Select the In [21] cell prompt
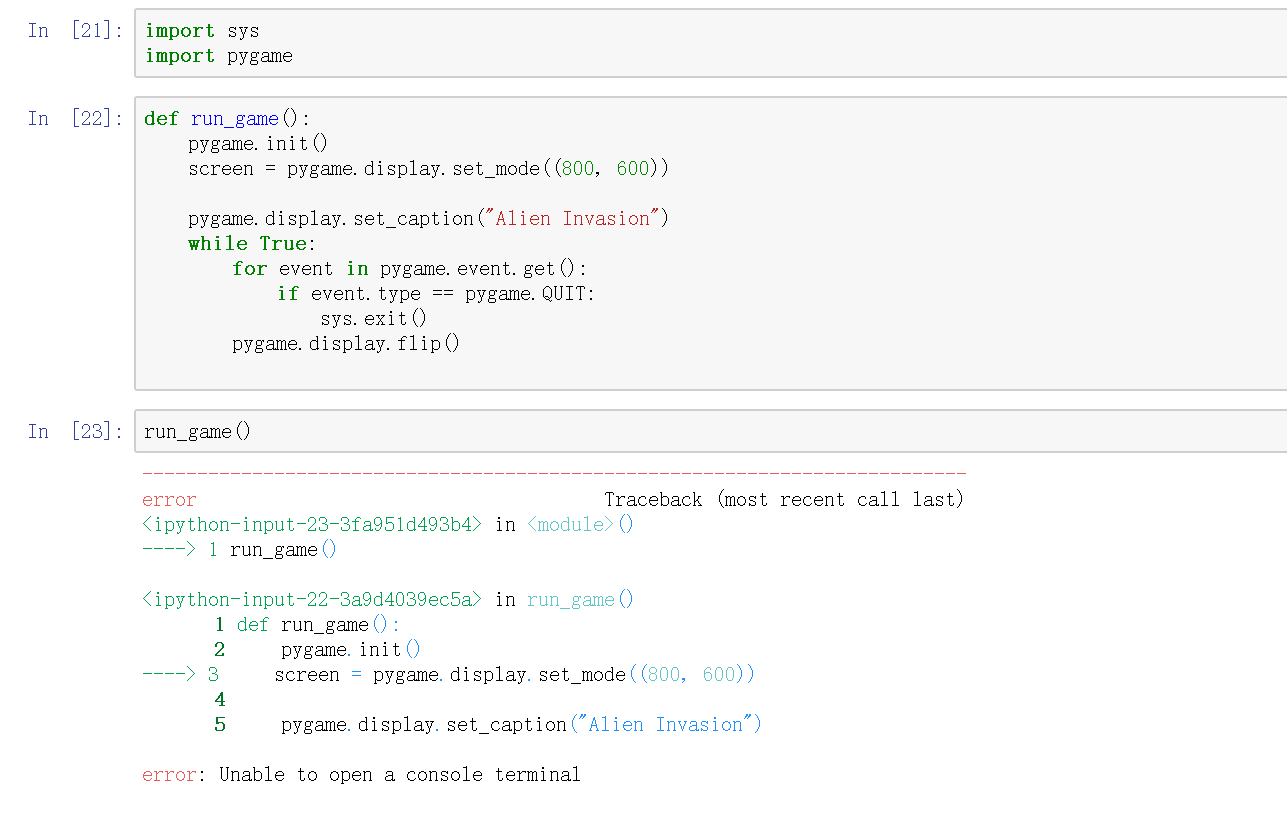The height and width of the screenshot is (819, 1287). pos(75,31)
